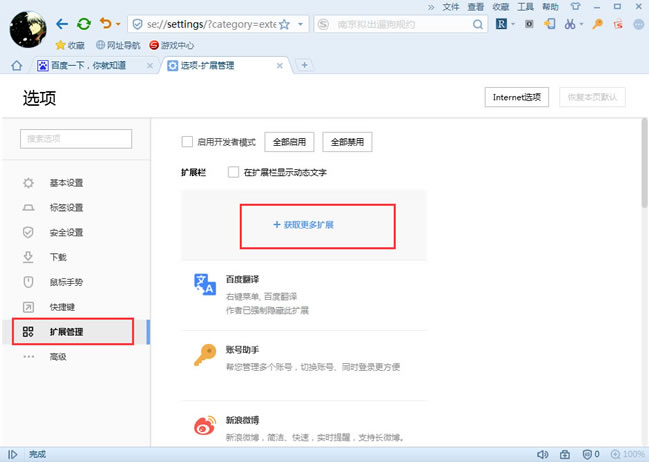The height and width of the screenshot is (462, 649).
Task: Open the address bar dropdown arrow
Action: click(301, 23)
